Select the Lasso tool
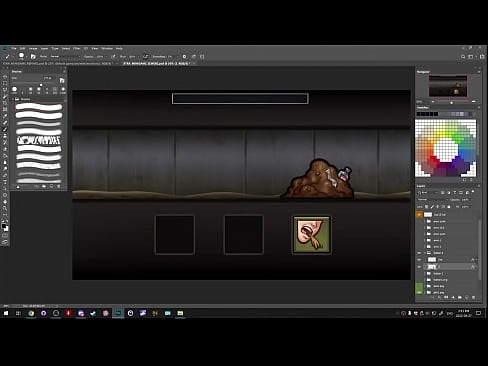Screen dimensions: 488x366 pos(5,90)
